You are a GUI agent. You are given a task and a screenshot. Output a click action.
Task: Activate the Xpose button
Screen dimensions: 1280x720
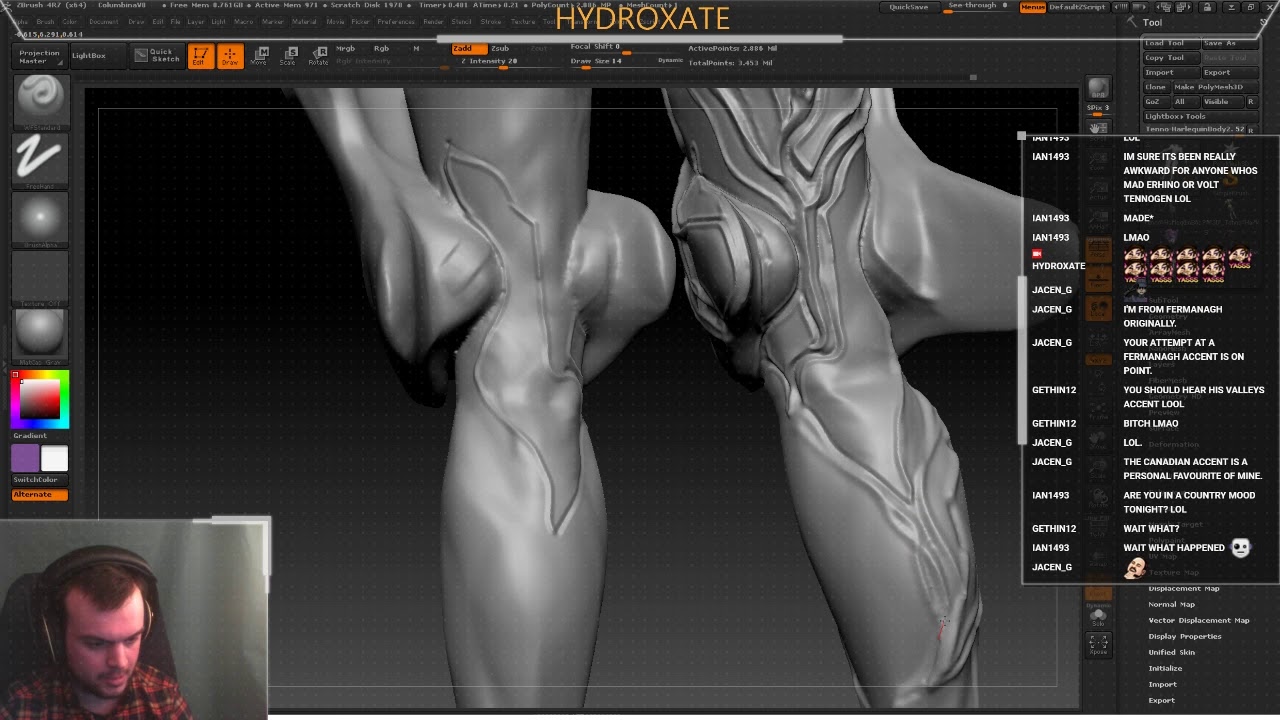pyautogui.click(x=1098, y=645)
